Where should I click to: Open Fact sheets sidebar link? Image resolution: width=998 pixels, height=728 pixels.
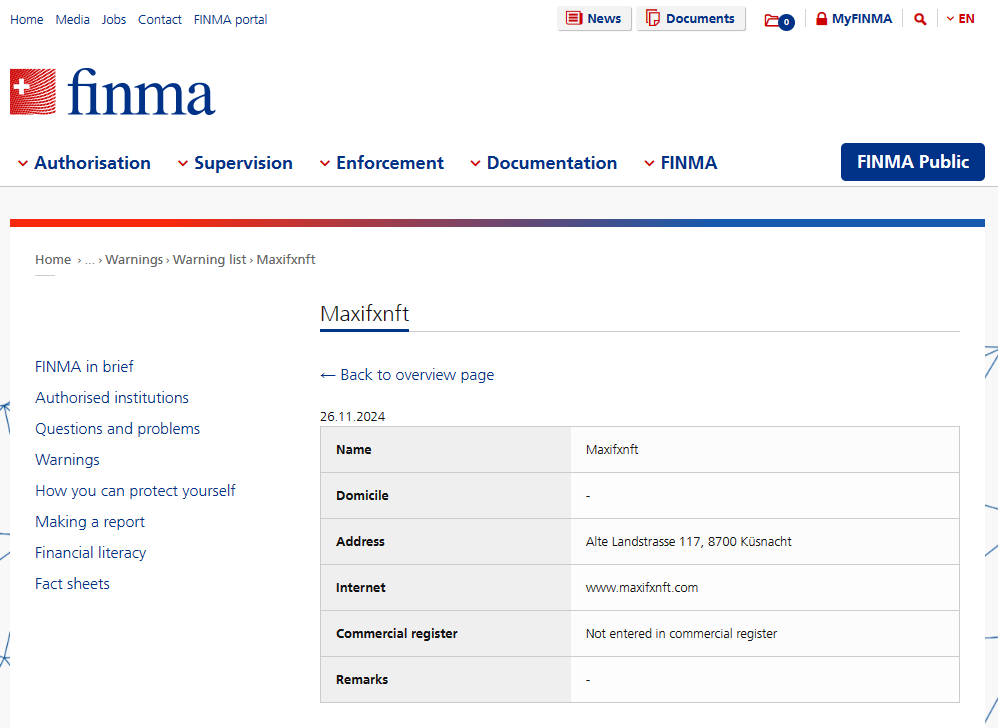73,584
